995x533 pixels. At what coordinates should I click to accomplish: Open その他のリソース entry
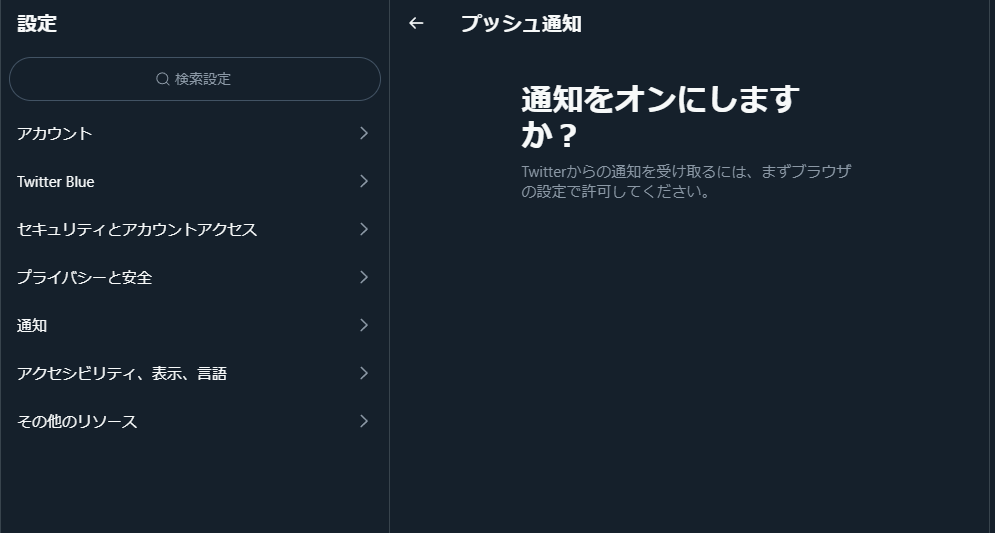tap(195, 421)
